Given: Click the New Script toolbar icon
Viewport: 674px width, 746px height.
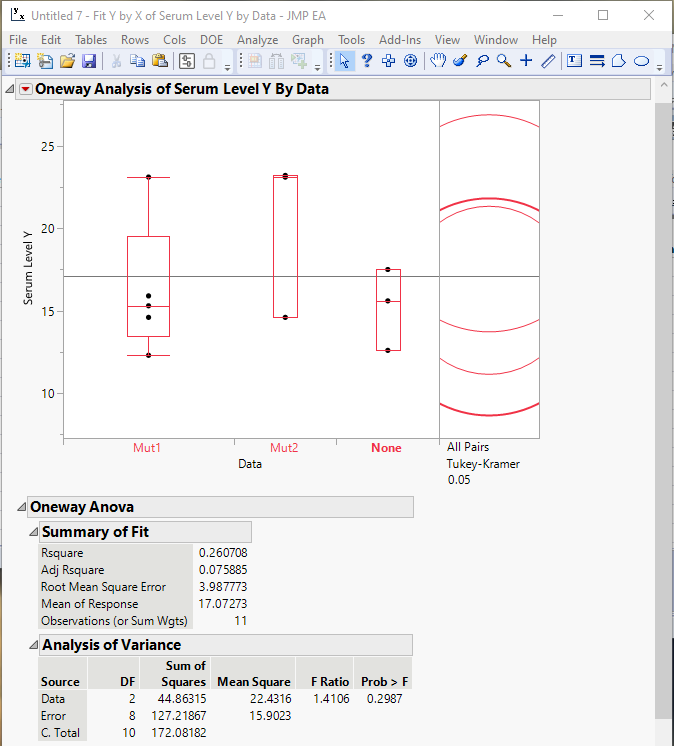Looking at the screenshot, I should coord(45,61).
